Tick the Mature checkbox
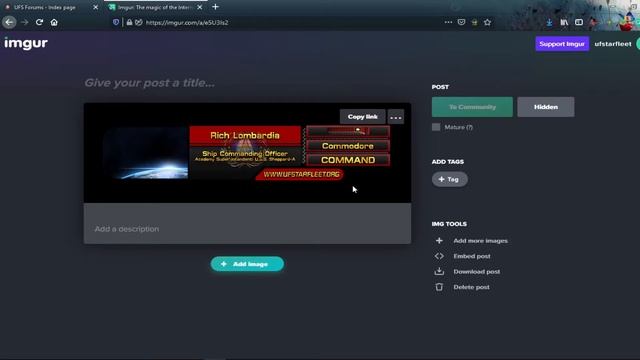This screenshot has width=640, height=360. click(436, 127)
